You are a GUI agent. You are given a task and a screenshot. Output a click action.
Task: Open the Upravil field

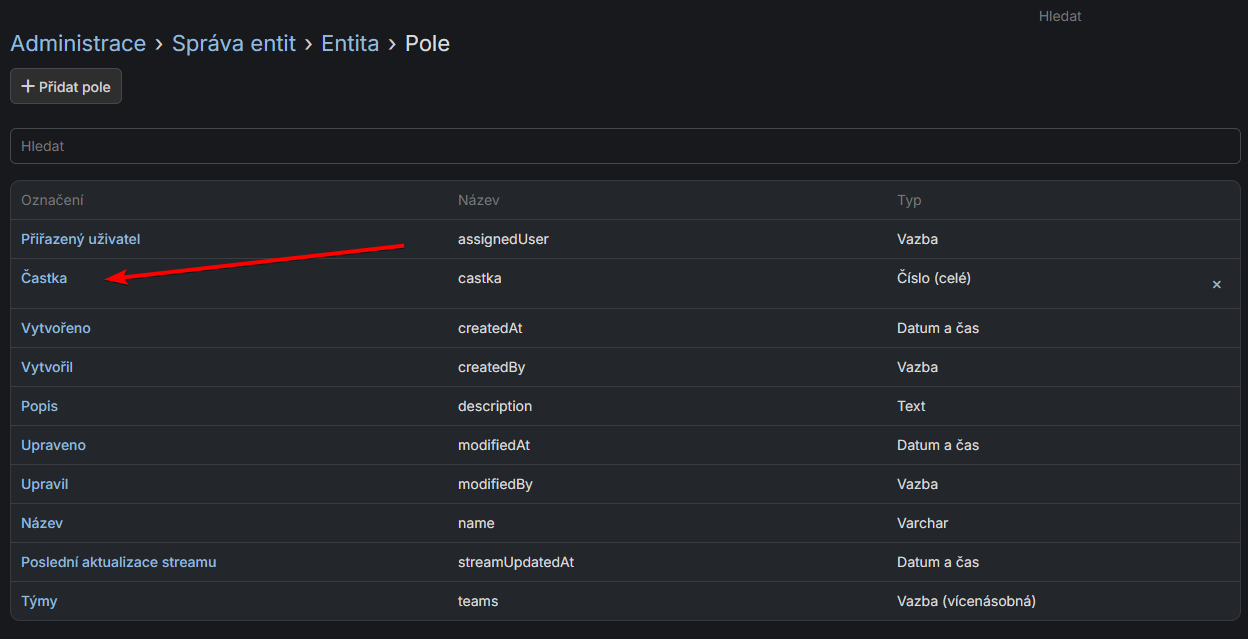(44, 484)
